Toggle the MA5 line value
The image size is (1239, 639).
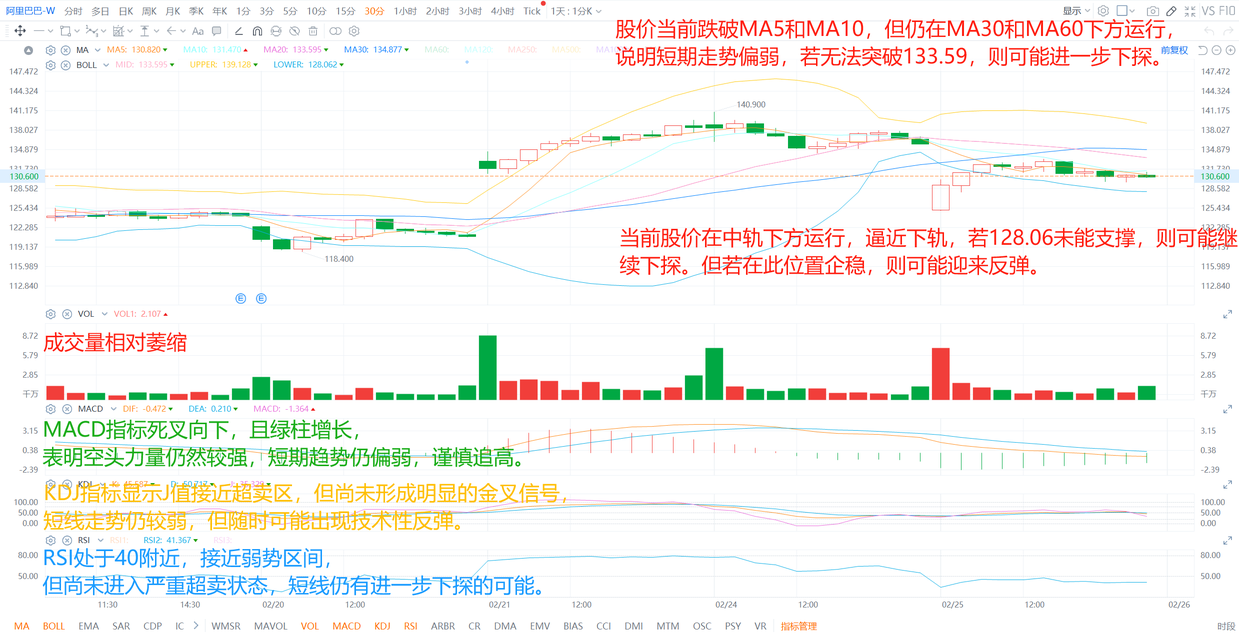[137, 50]
